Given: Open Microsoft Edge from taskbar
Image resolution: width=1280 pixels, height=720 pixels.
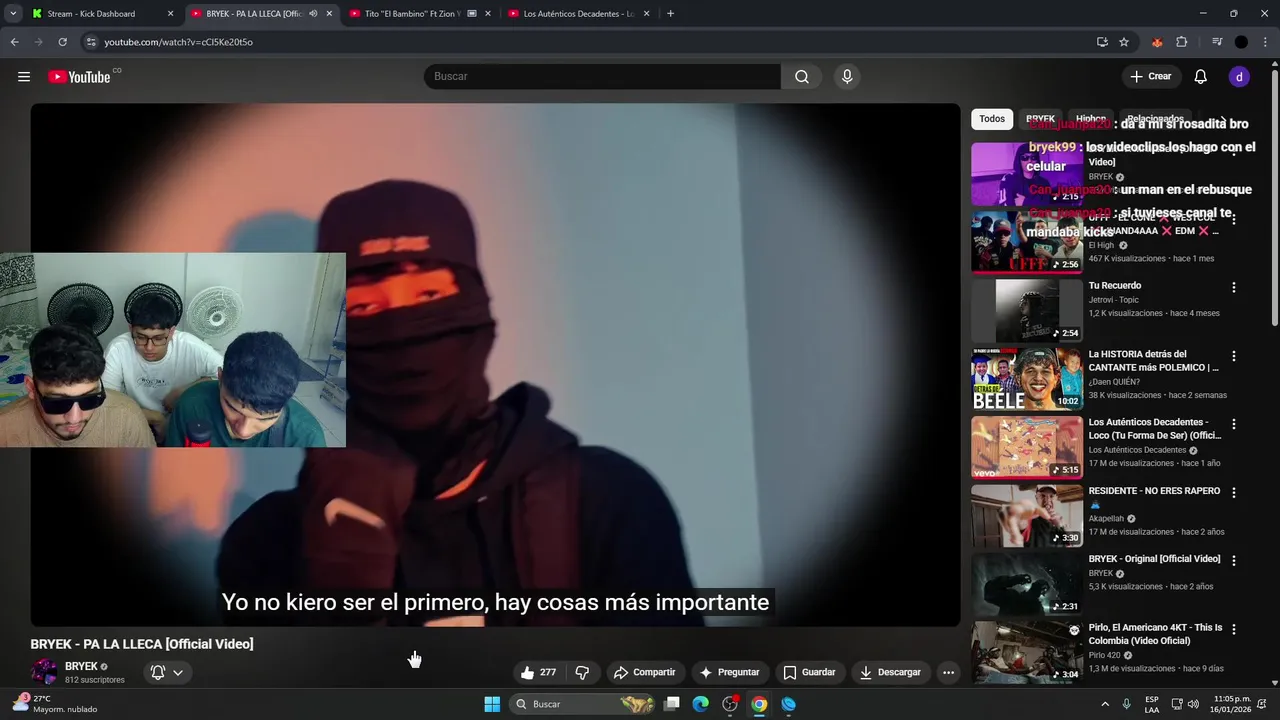Looking at the screenshot, I should (x=701, y=704).
